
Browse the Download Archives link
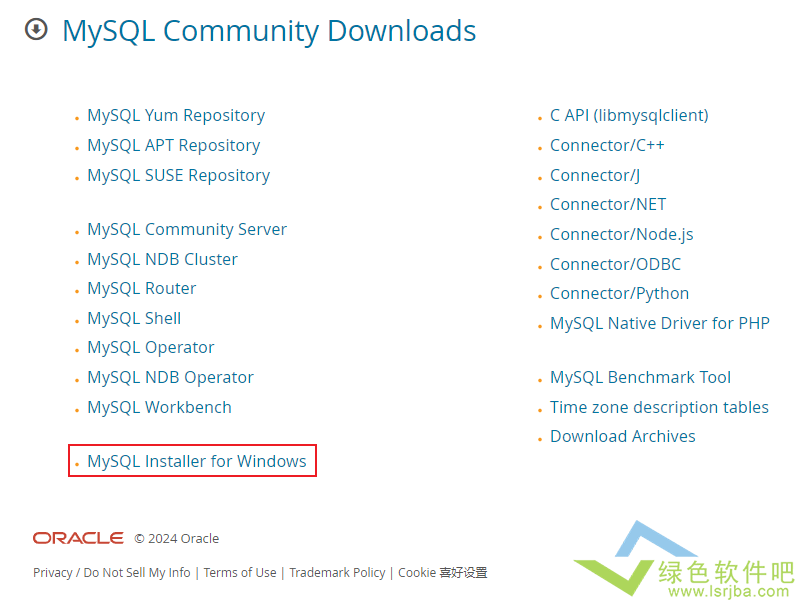(622, 437)
